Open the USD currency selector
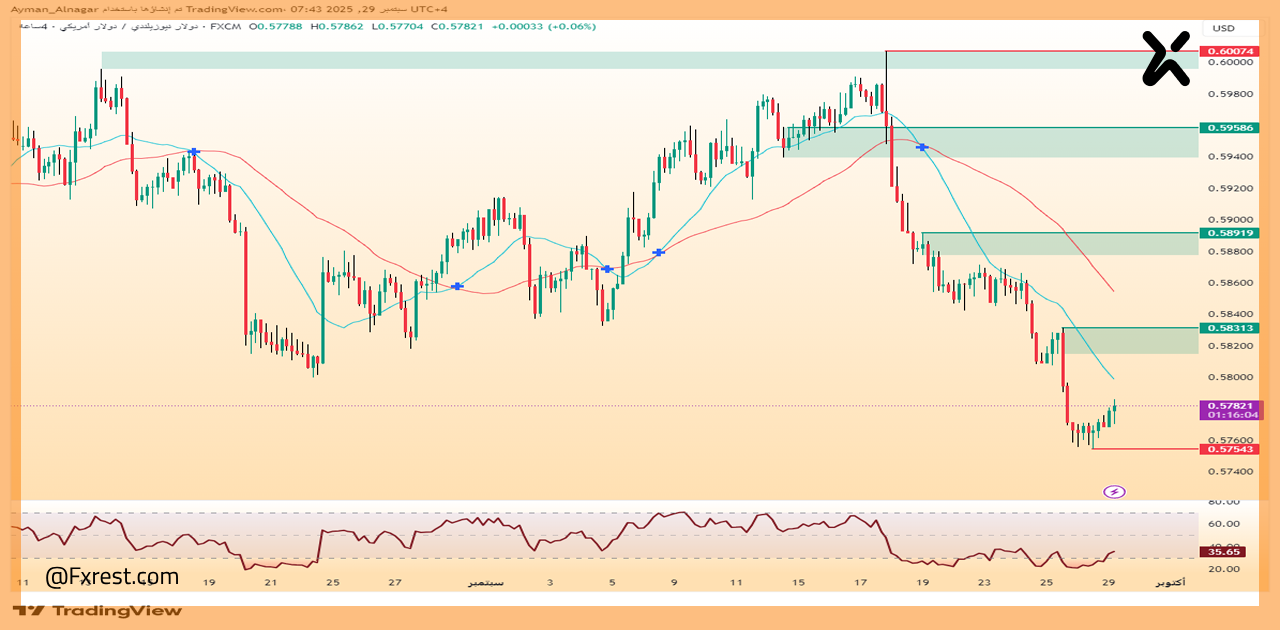 1223,28
